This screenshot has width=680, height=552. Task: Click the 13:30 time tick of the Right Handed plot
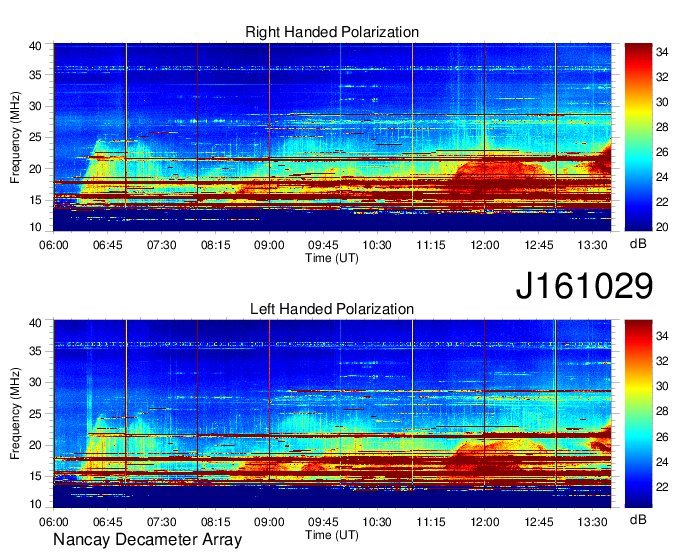(592, 245)
